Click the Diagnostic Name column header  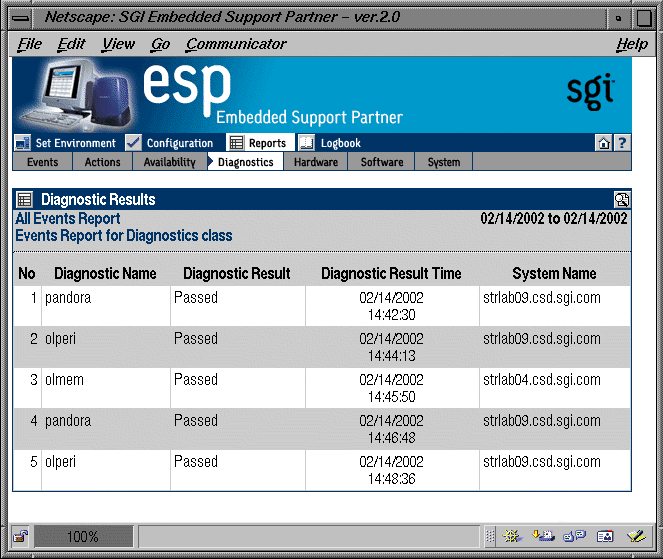pyautogui.click(x=105, y=274)
